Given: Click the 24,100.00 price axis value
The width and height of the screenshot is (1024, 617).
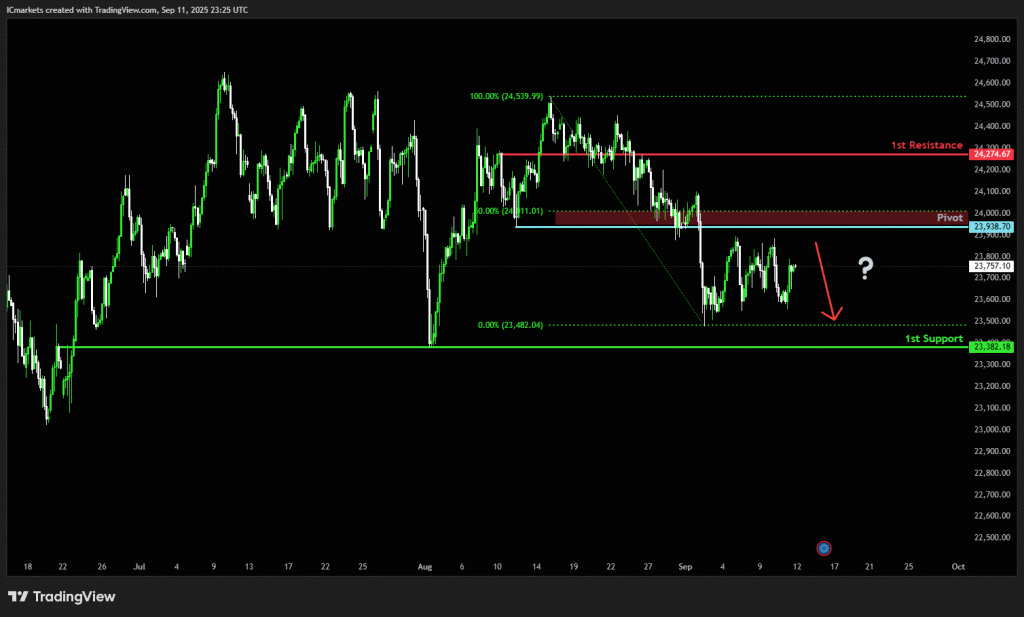Looking at the screenshot, I should [992, 191].
